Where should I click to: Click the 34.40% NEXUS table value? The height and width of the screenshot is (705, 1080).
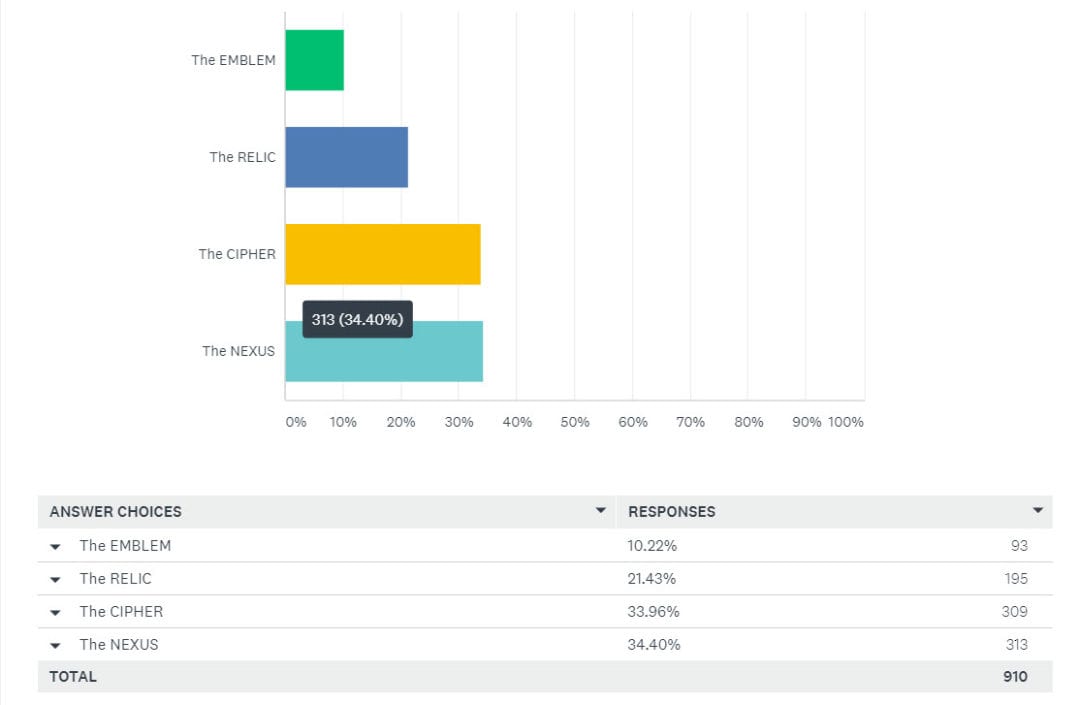coord(654,644)
